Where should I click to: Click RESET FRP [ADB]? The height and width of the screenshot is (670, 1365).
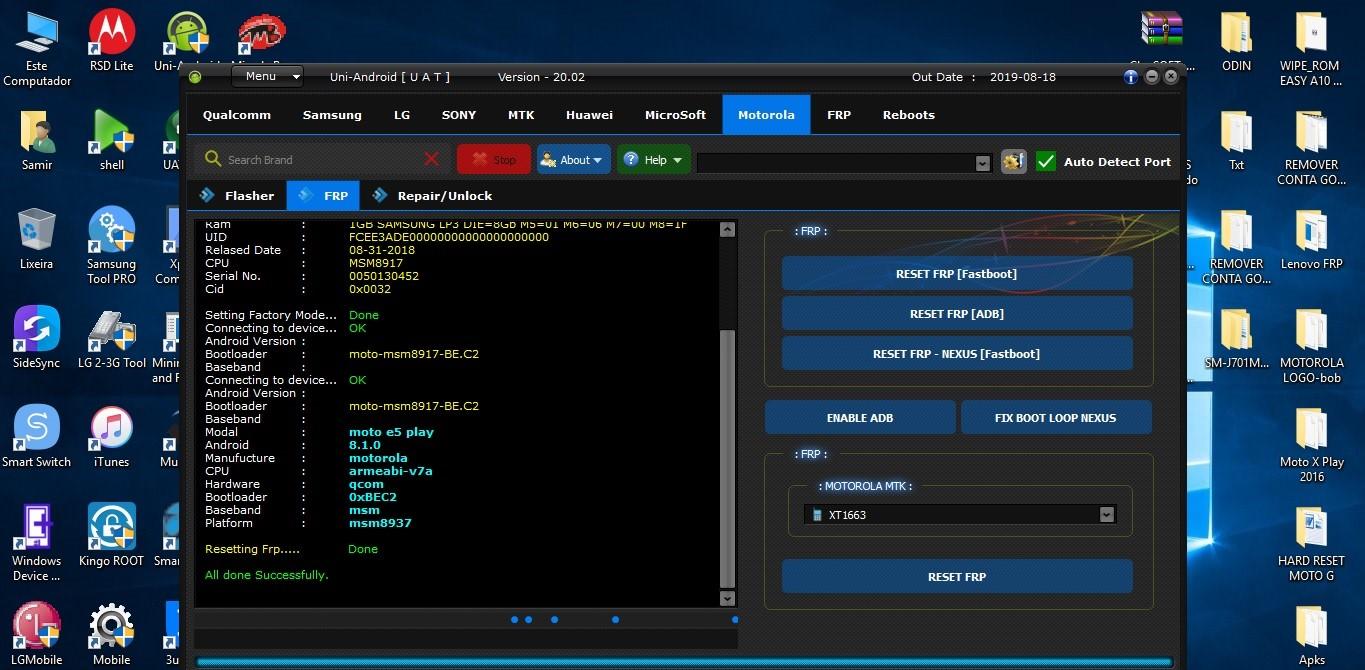pos(957,314)
